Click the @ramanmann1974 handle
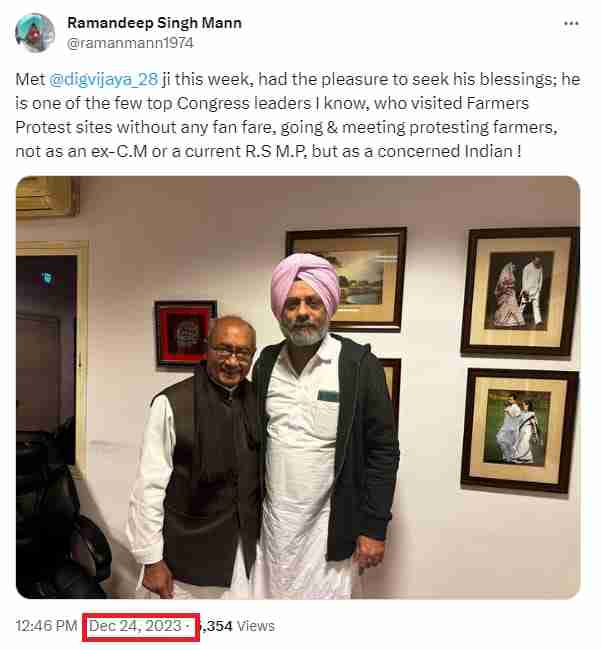Screen dimensions: 602x650 point(130,43)
